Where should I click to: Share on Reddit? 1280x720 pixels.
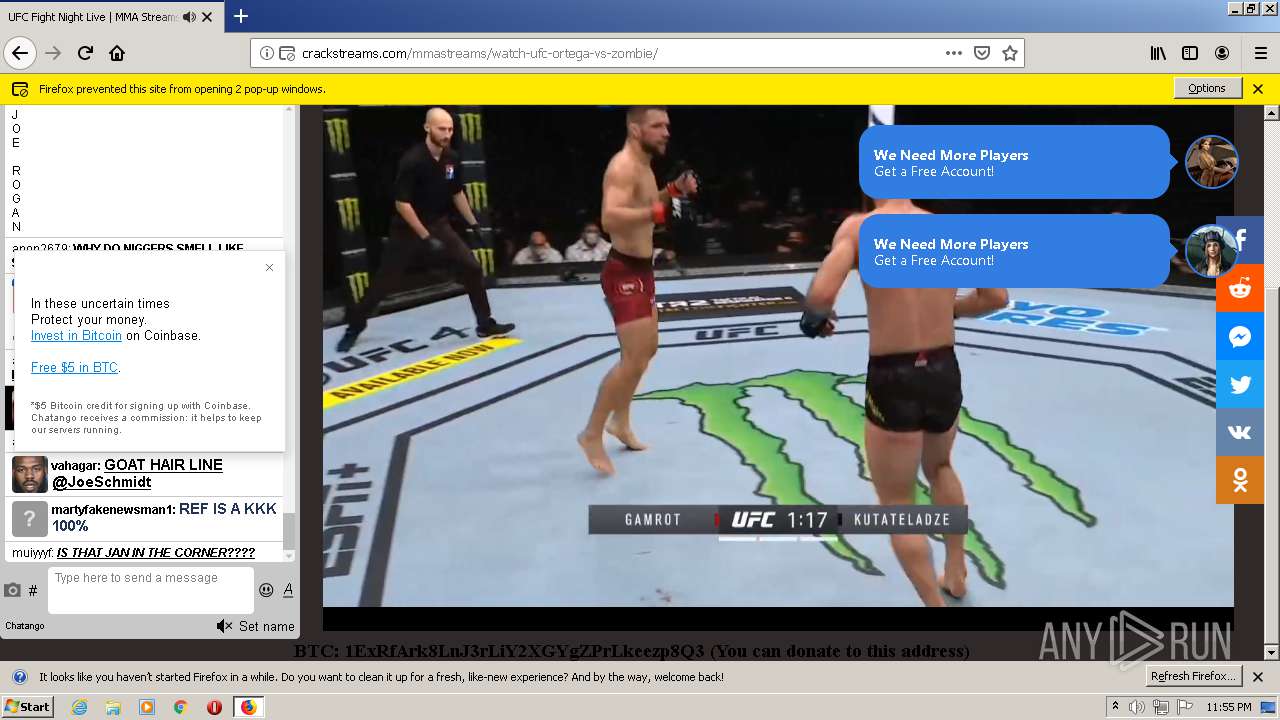pos(1240,289)
